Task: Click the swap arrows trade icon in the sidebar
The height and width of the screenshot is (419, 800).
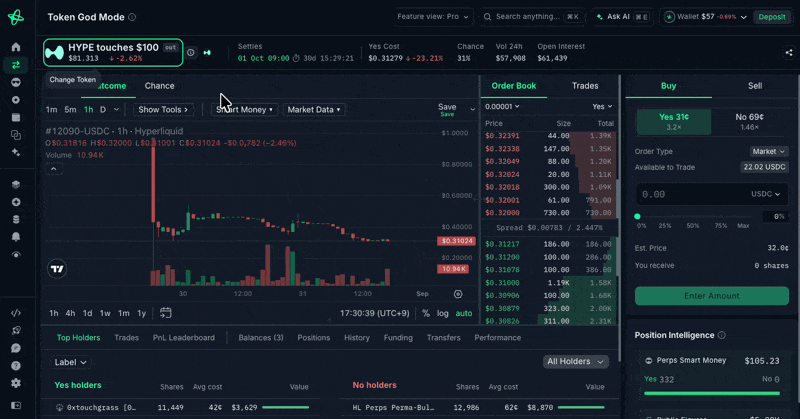Action: 16,65
